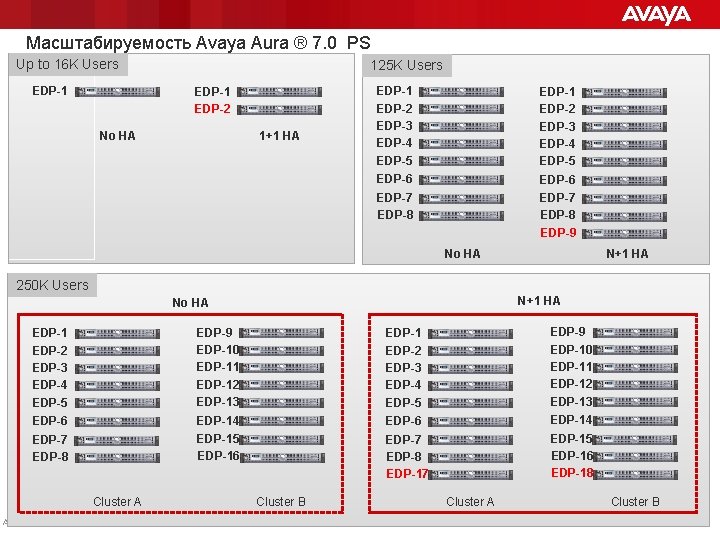The width and height of the screenshot is (720, 540).
Task: Click 'EDP-5' label in 250K No HA Cluster A
Action: (x=50, y=403)
